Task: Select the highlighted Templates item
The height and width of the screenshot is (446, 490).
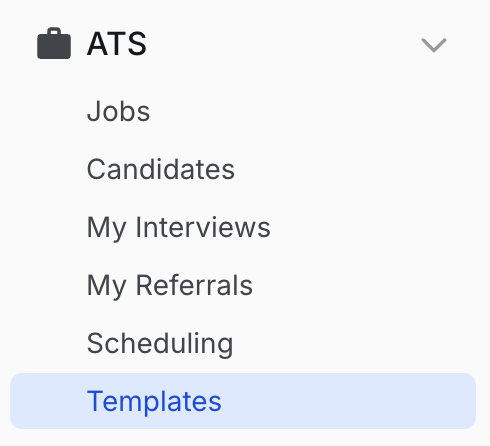Action: tap(243, 401)
